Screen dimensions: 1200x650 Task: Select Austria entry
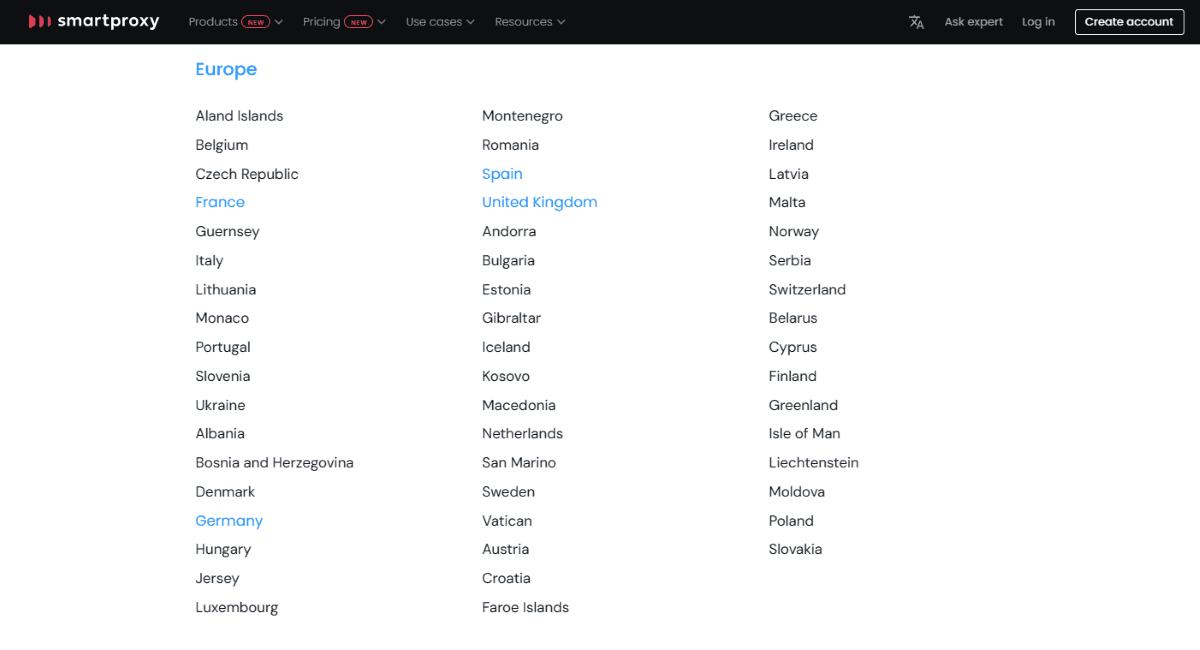click(x=505, y=549)
